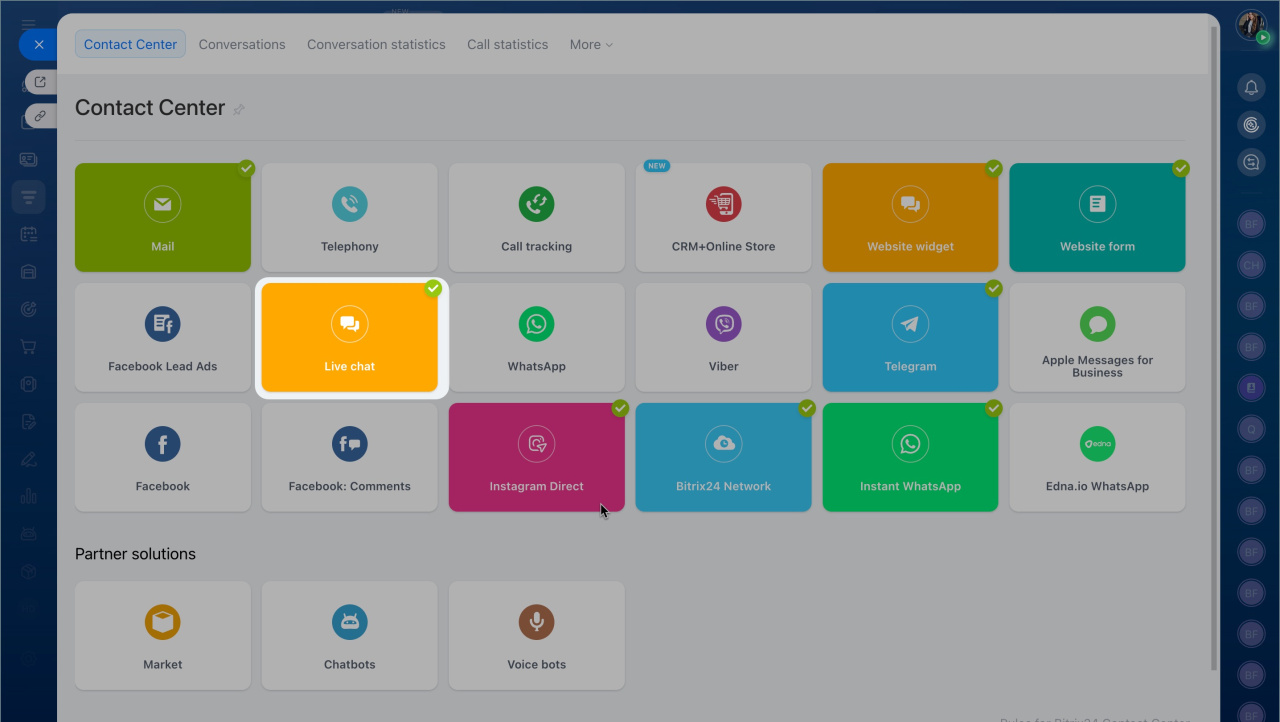Open the Market partner solution

pyautogui.click(x=163, y=636)
